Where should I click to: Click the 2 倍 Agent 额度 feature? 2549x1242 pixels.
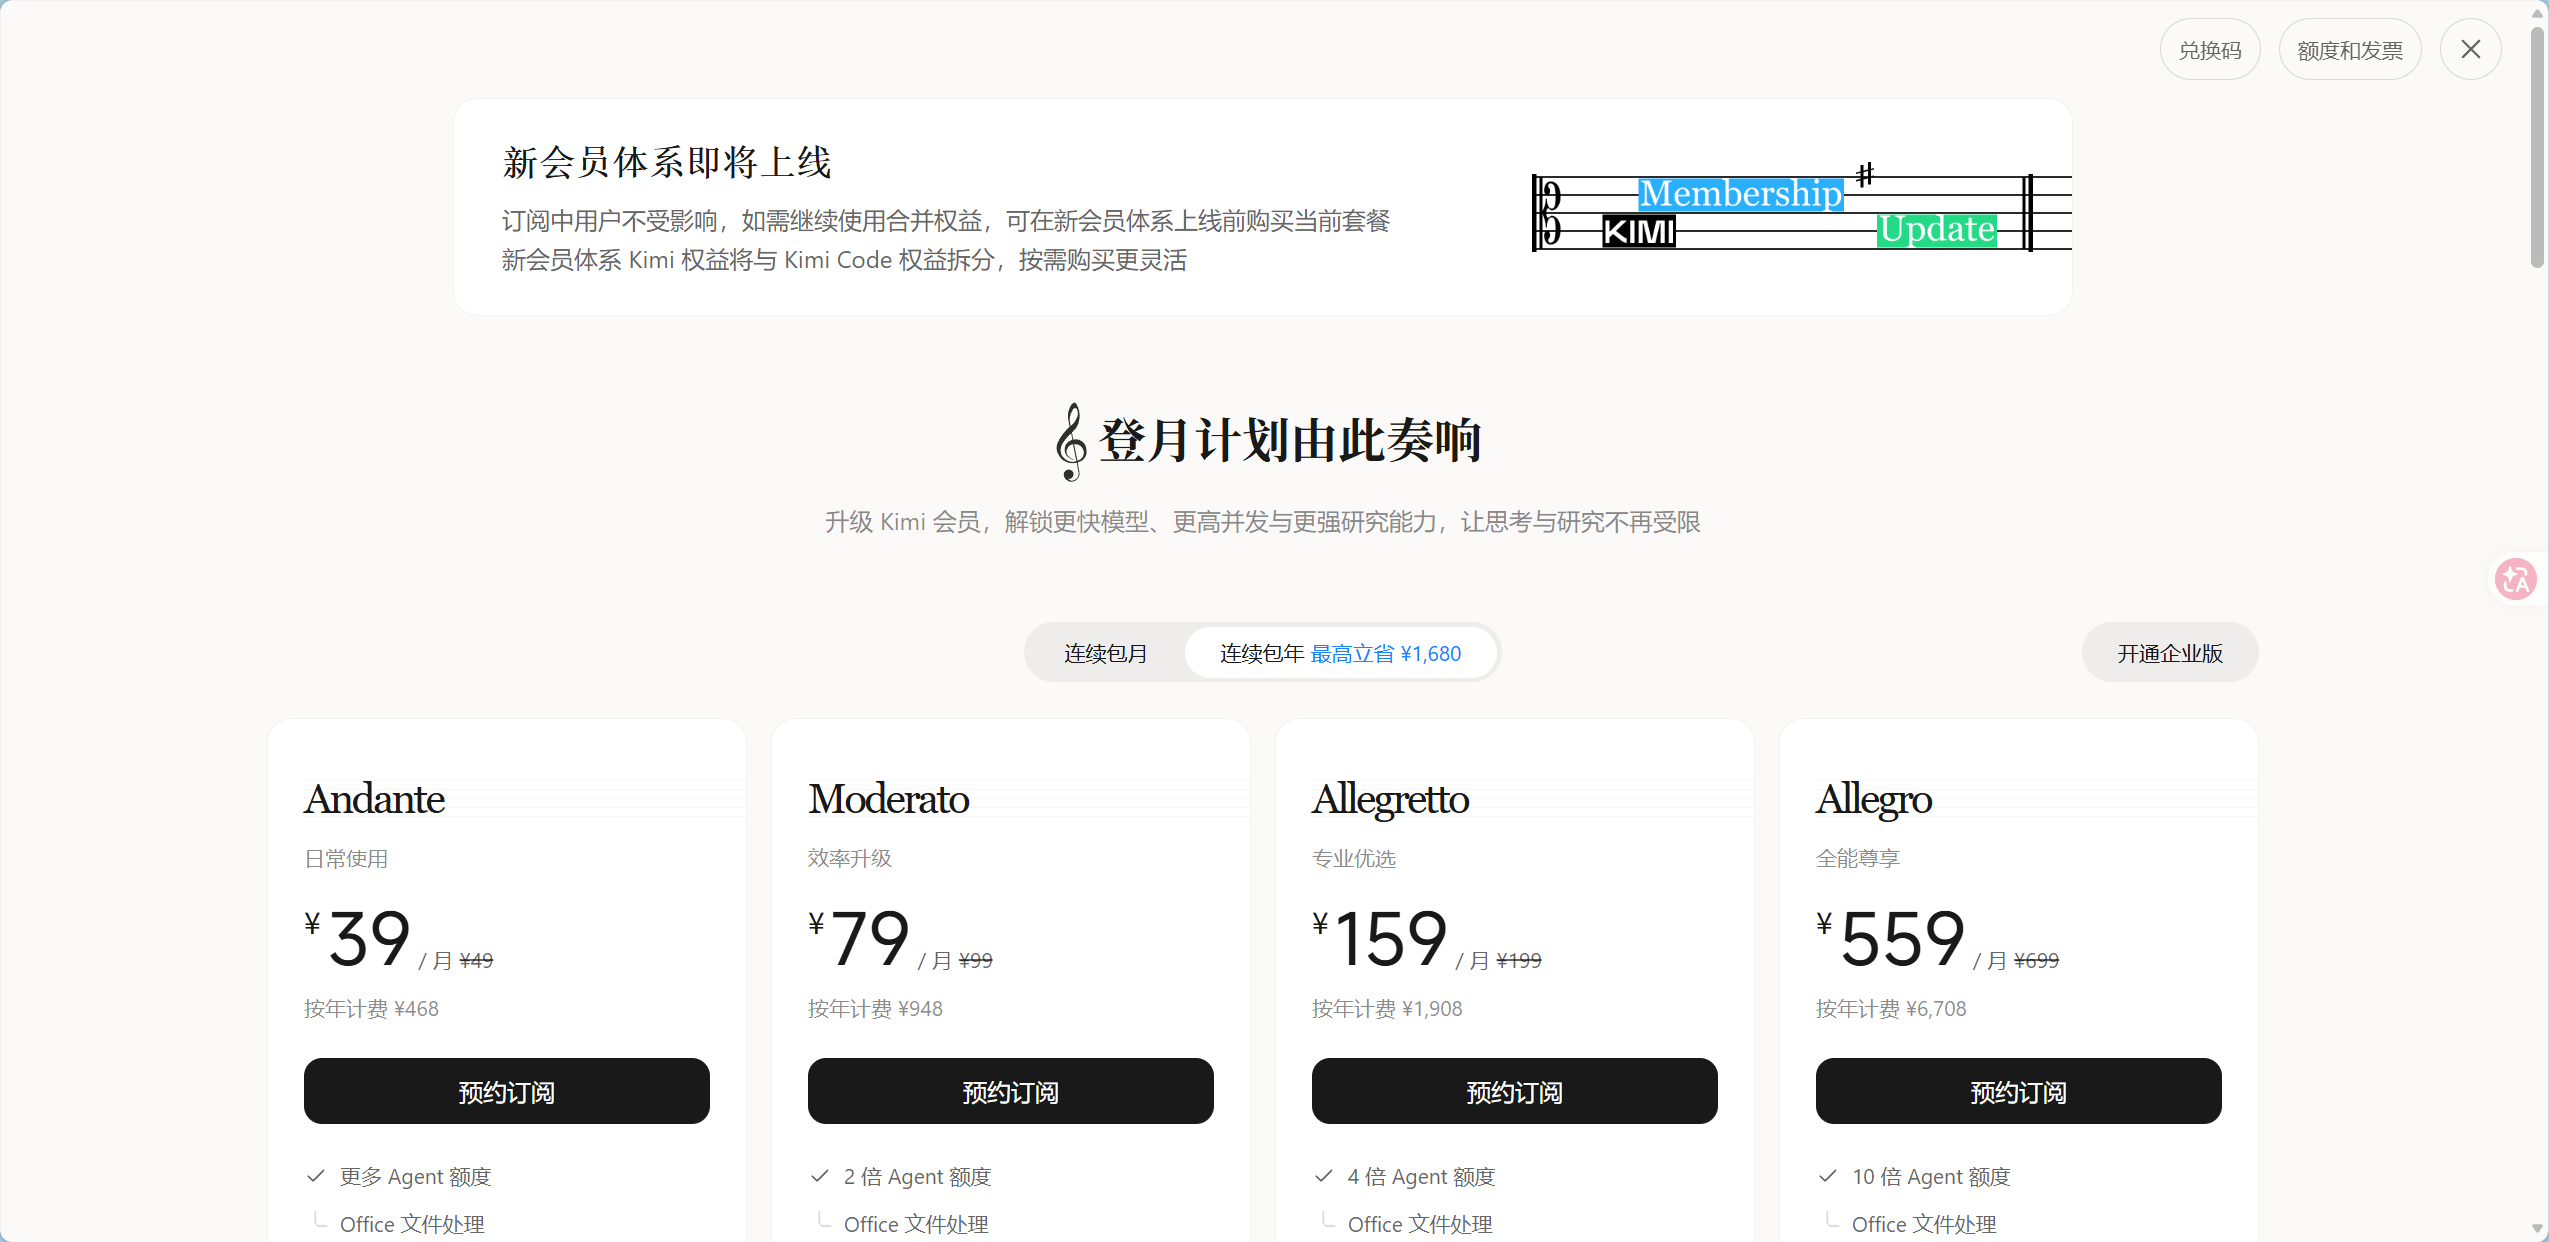(x=917, y=1176)
